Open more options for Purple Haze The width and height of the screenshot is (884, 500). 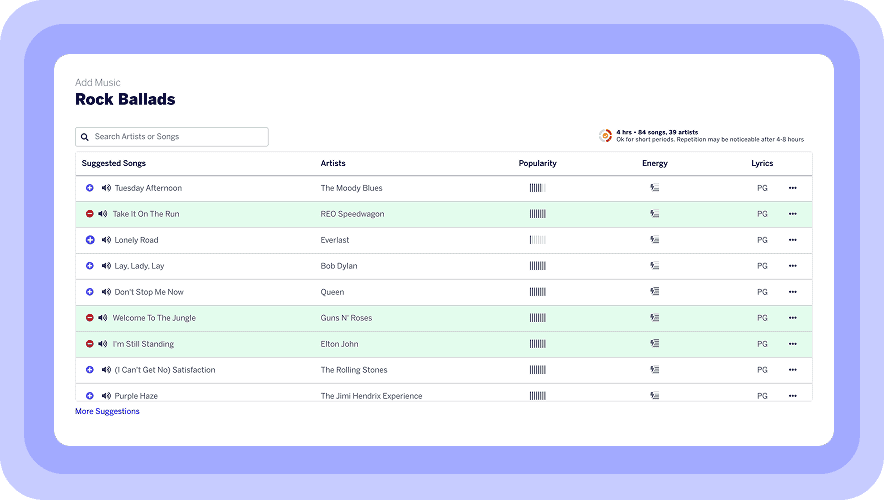click(793, 396)
